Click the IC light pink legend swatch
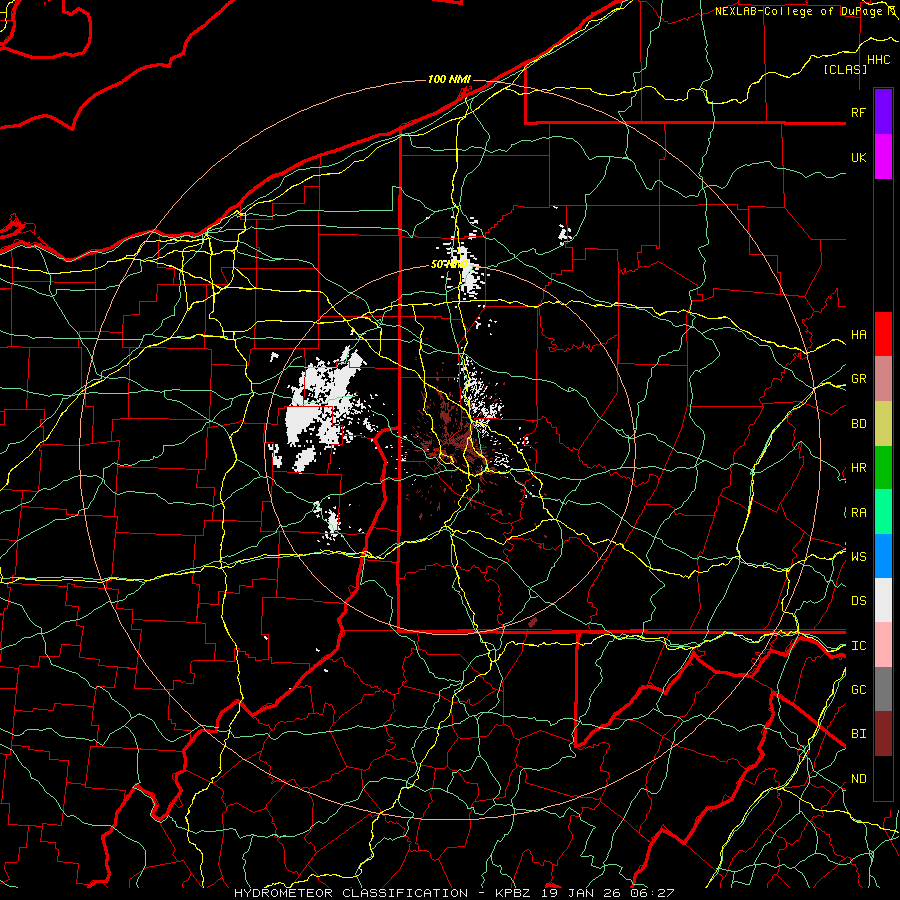900x900 pixels. [x=883, y=645]
